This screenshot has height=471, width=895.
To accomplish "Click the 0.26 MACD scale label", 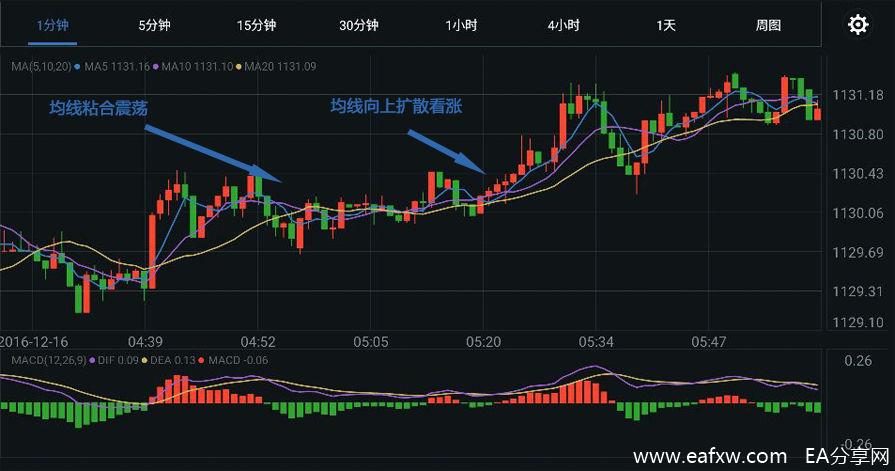I will pyautogui.click(x=858, y=361).
